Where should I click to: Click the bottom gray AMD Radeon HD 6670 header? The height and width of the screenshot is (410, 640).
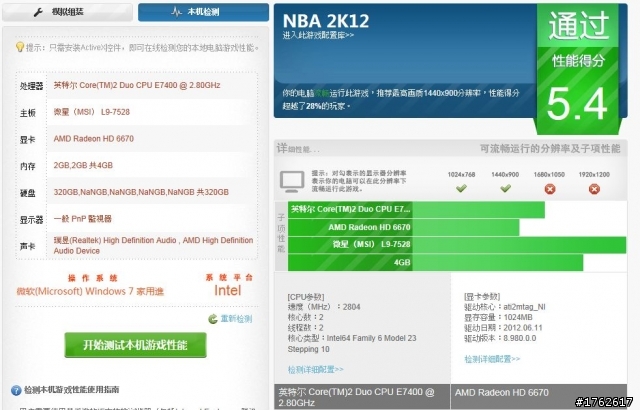pos(539,397)
